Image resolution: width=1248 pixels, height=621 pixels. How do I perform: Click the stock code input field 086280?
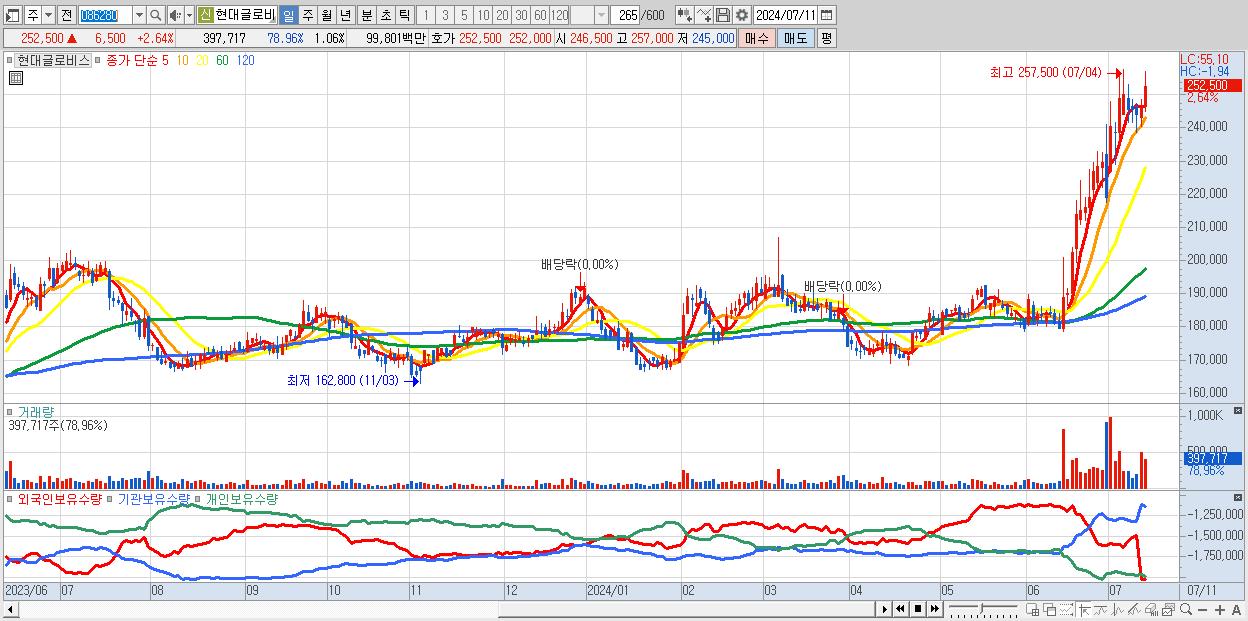(105, 15)
